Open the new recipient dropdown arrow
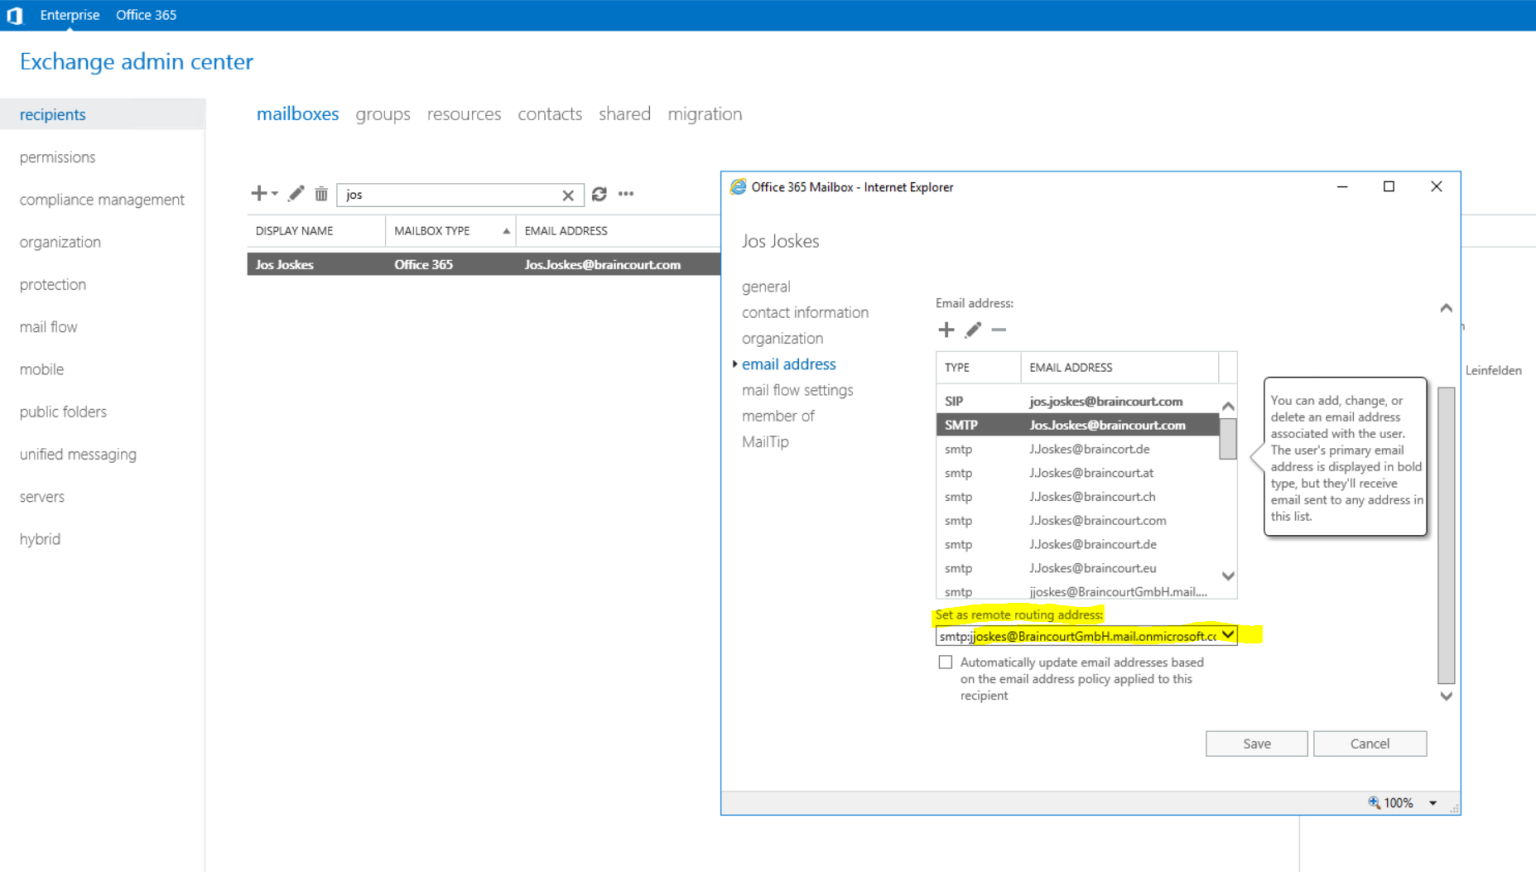 (272, 193)
